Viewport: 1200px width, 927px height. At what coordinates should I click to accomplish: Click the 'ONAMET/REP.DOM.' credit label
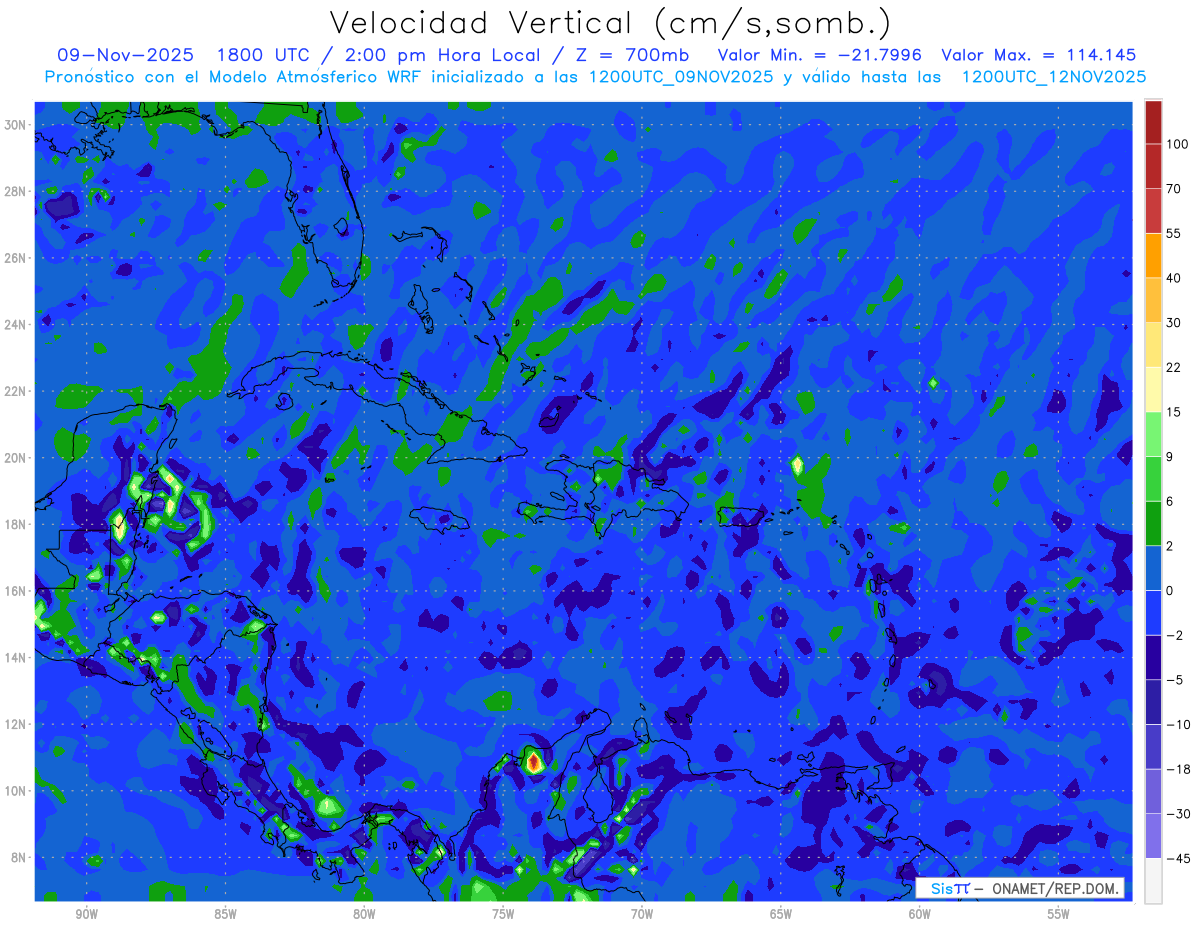coord(1057,888)
